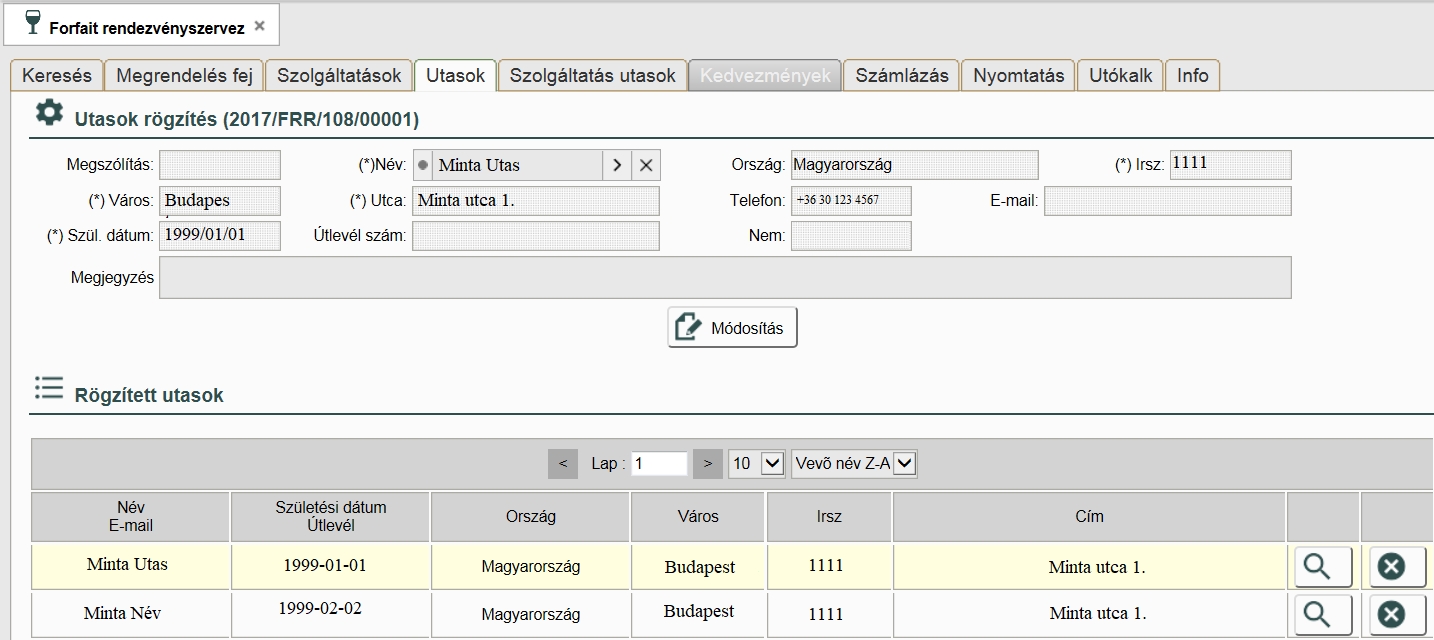Click into the Megjegyzés text field
Viewport: 1434px width, 640px height.
pyautogui.click(x=725, y=278)
